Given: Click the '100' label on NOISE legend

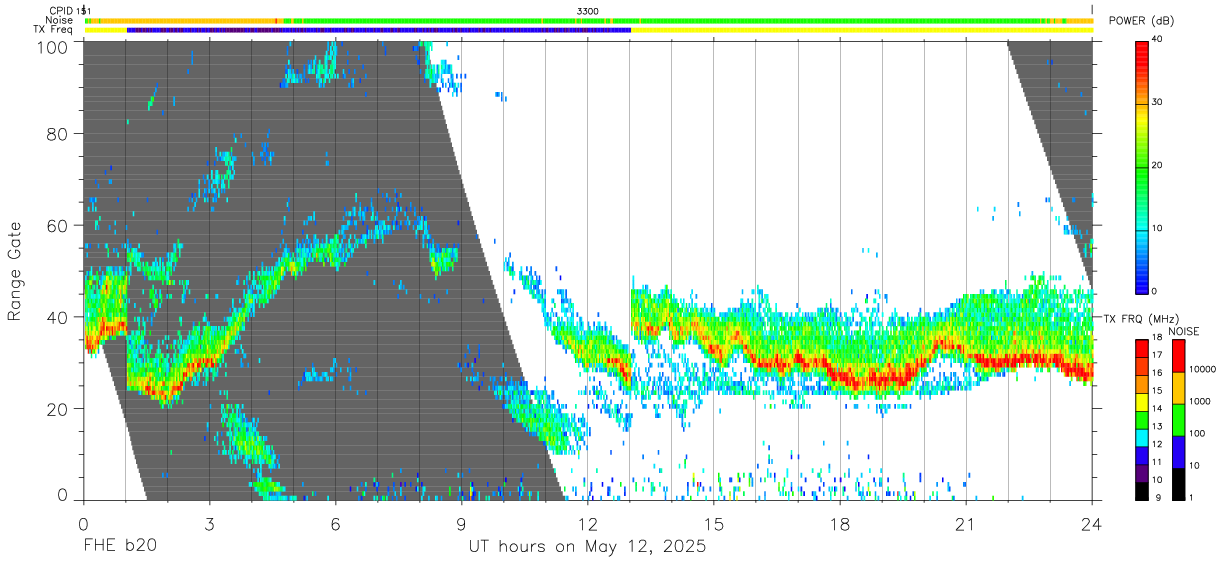Looking at the screenshot, I should tap(1197, 433).
